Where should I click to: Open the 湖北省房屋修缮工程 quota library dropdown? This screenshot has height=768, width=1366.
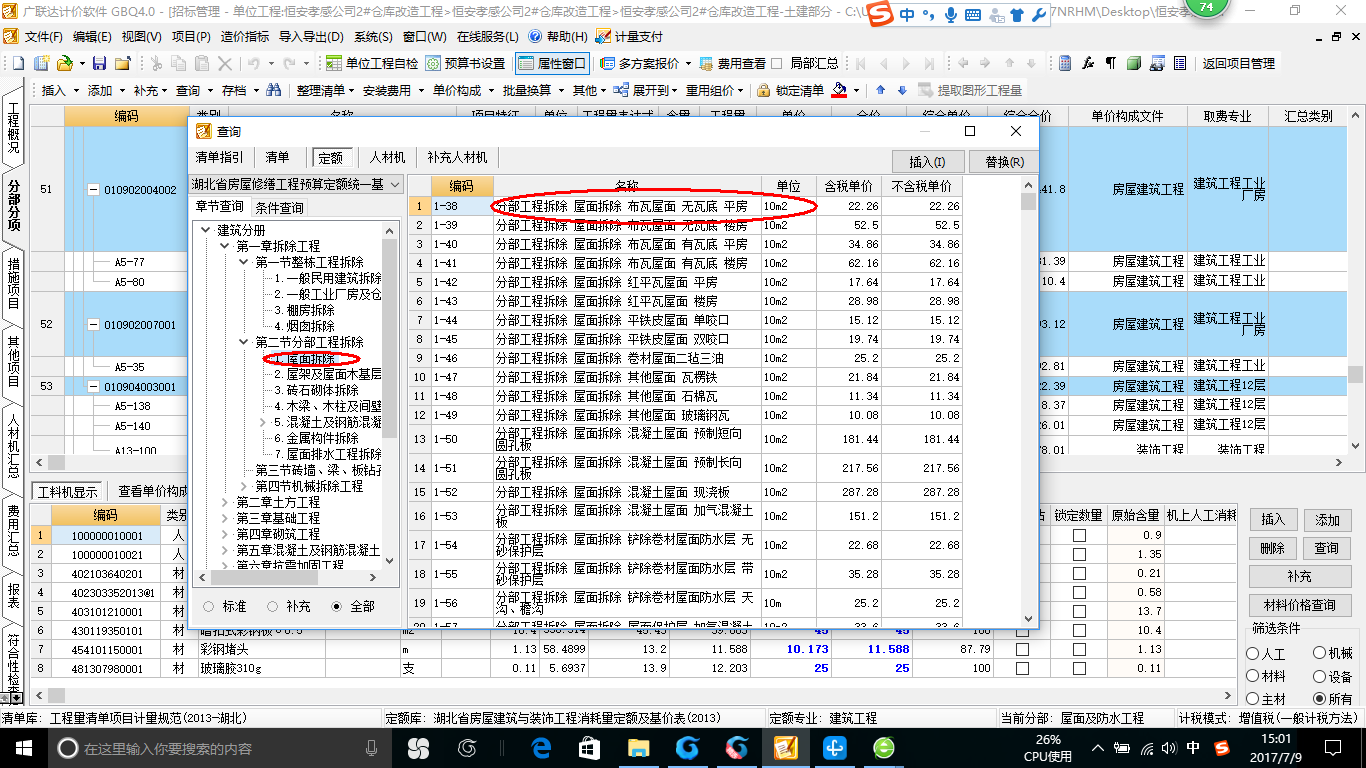coord(393,185)
